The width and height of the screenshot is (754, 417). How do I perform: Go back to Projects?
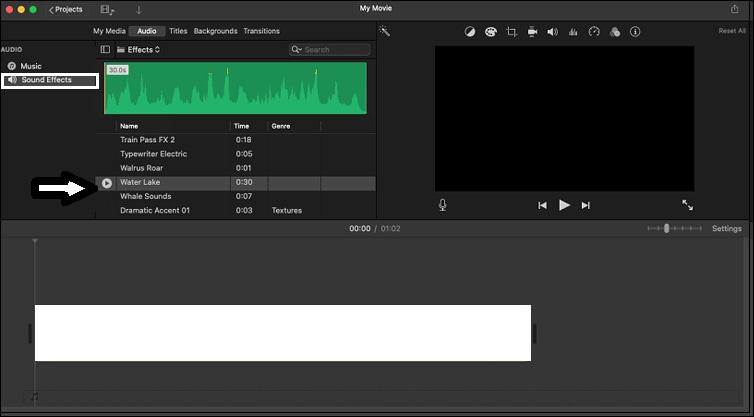tap(65, 10)
